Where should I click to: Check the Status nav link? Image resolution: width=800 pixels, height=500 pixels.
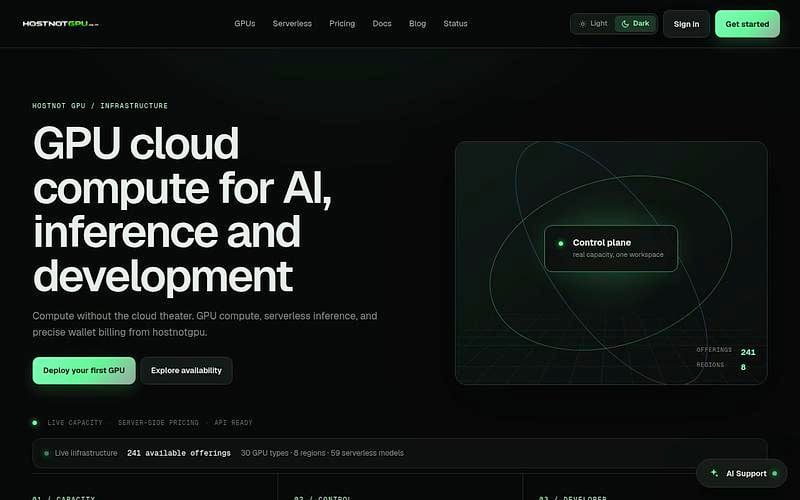pos(455,23)
